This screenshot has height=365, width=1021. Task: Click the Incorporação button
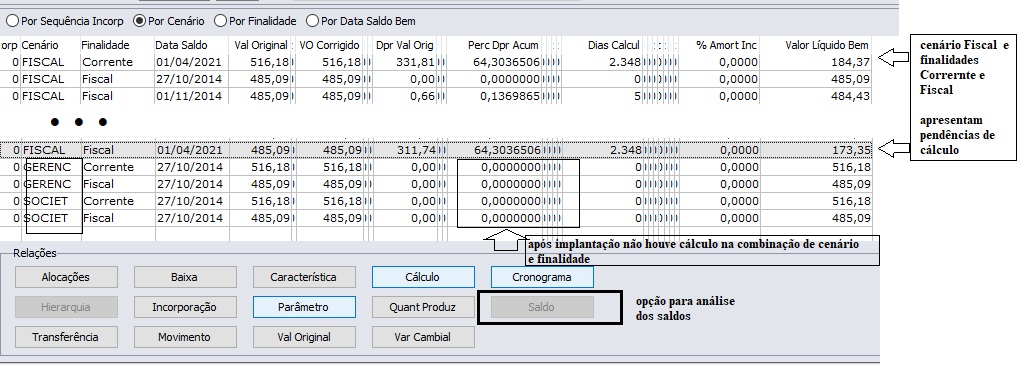tap(184, 307)
